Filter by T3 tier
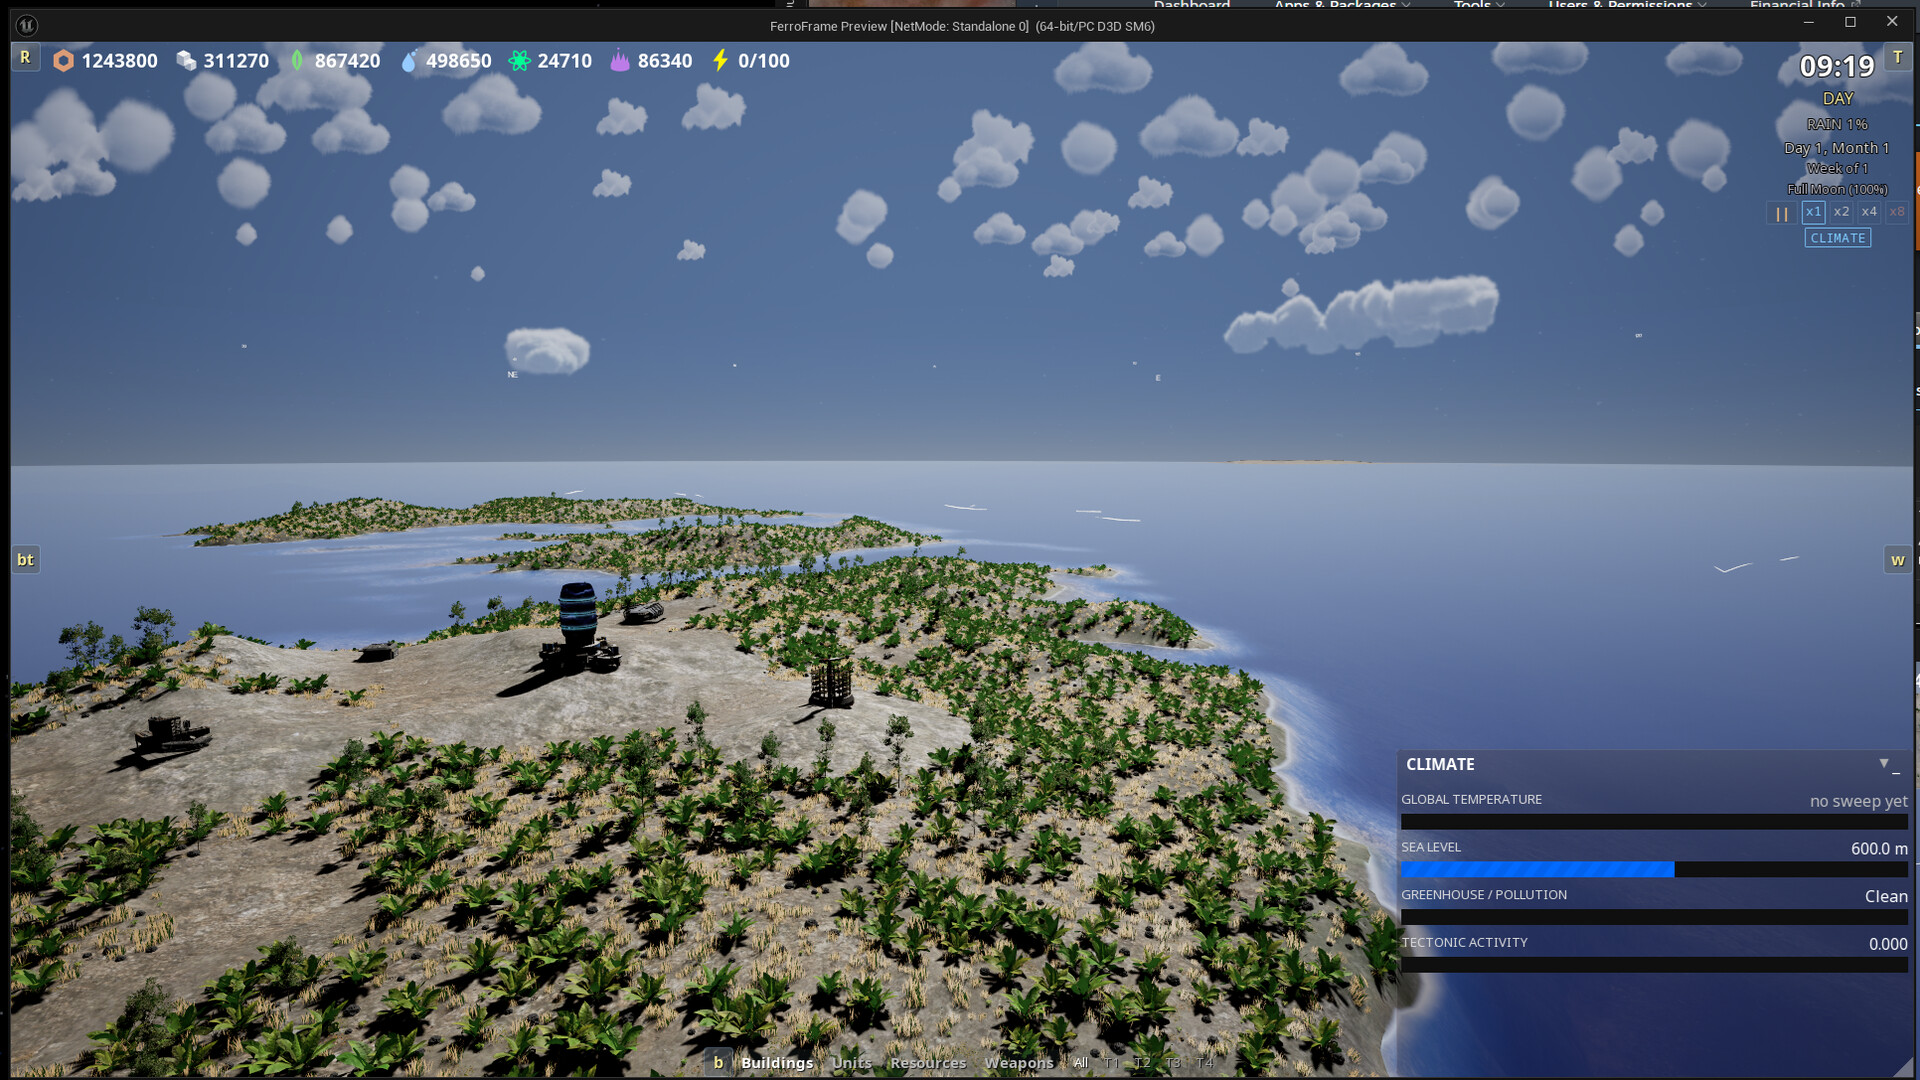The width and height of the screenshot is (1920, 1080). coord(1173,1063)
